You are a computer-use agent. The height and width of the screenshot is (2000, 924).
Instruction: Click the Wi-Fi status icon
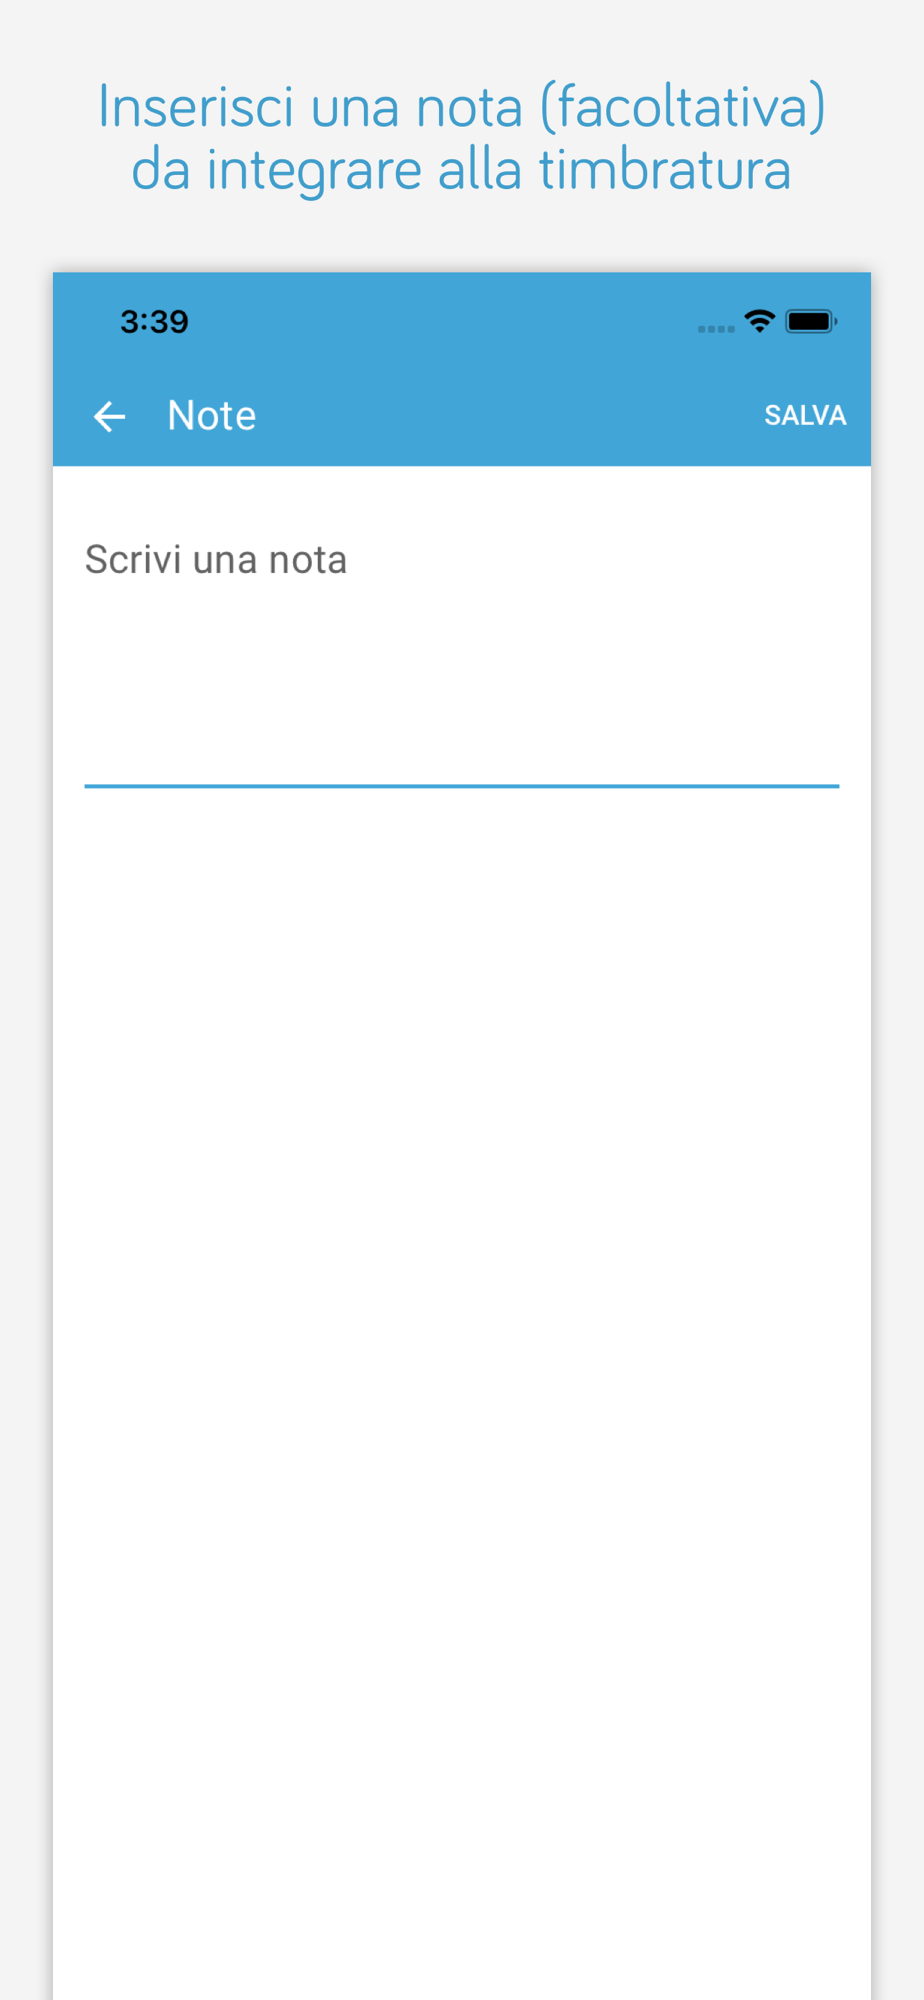(760, 321)
